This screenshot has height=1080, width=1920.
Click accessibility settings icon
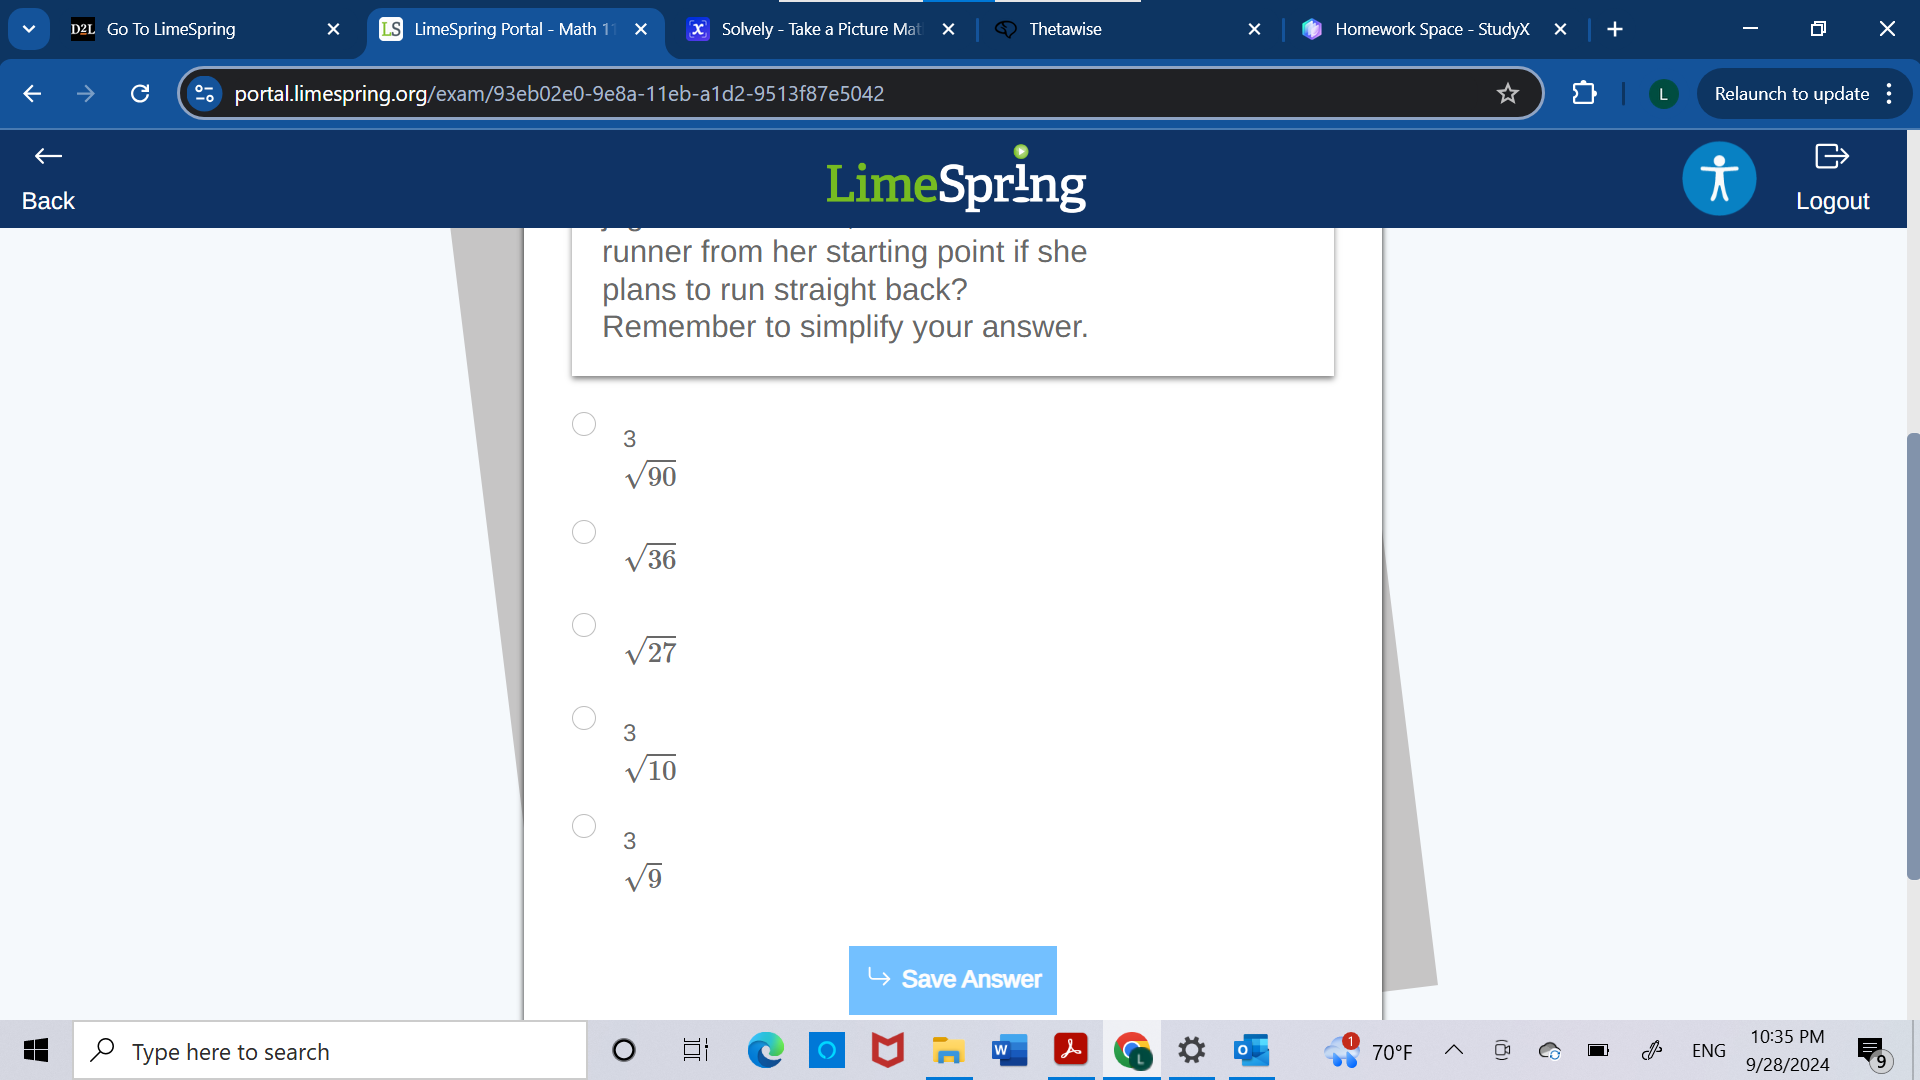coord(1718,178)
